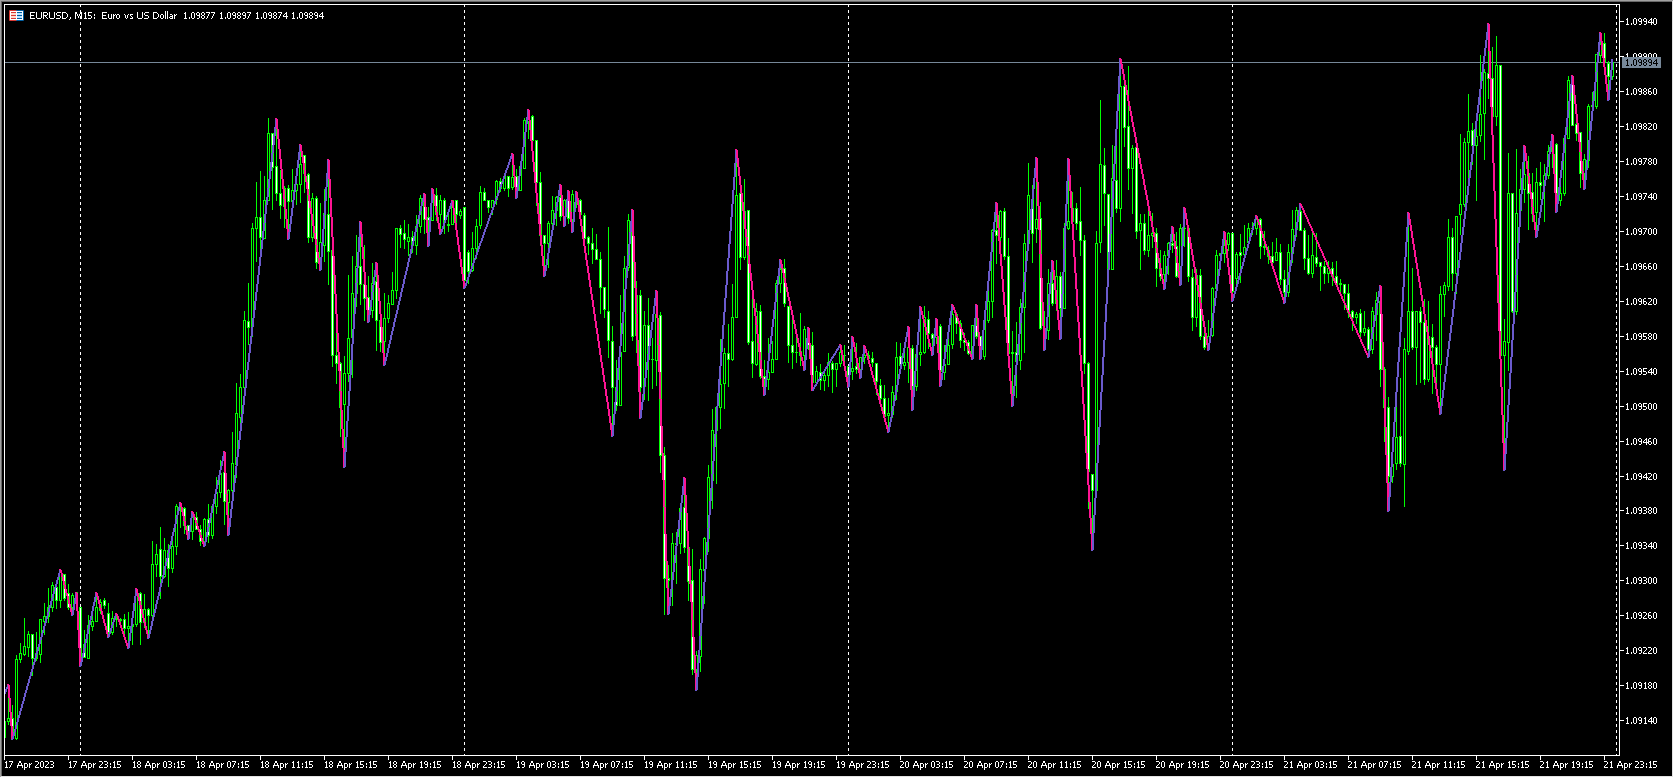The image size is (1674, 778).
Task: Click the 1.09700 price axis label
Action: coord(1641,232)
